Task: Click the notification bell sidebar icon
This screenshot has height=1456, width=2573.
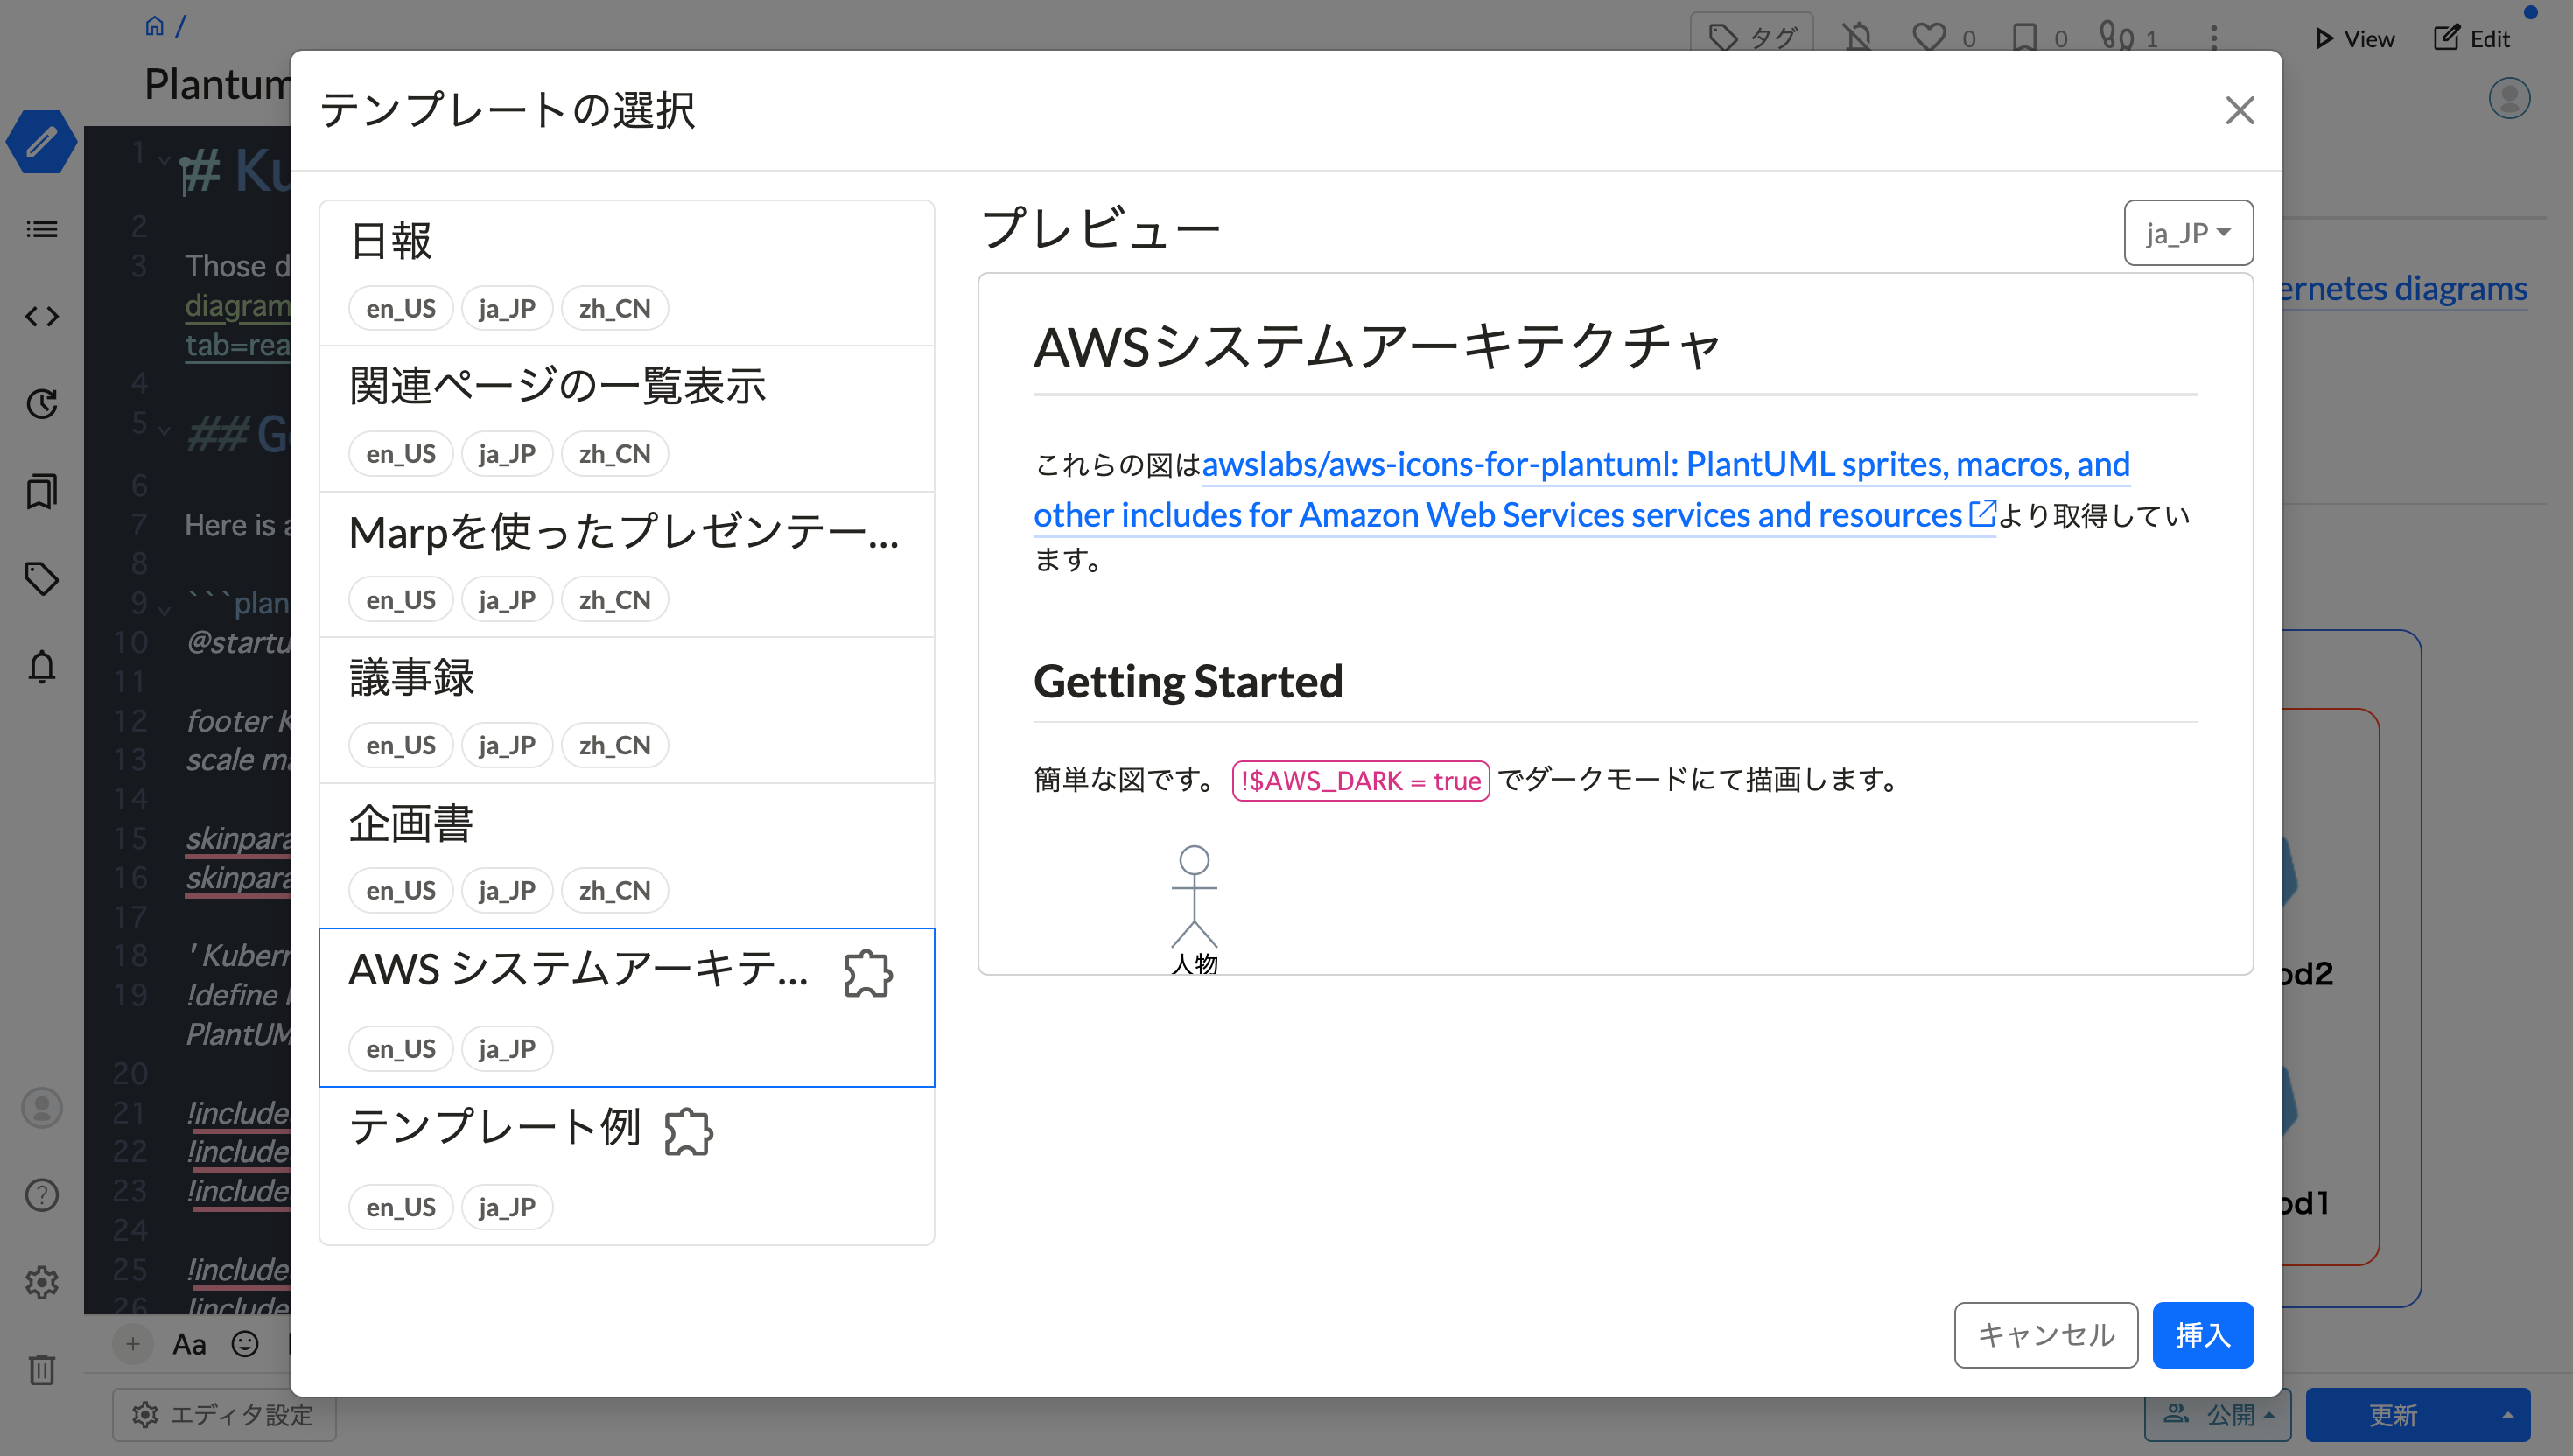Action: pyautogui.click(x=41, y=666)
